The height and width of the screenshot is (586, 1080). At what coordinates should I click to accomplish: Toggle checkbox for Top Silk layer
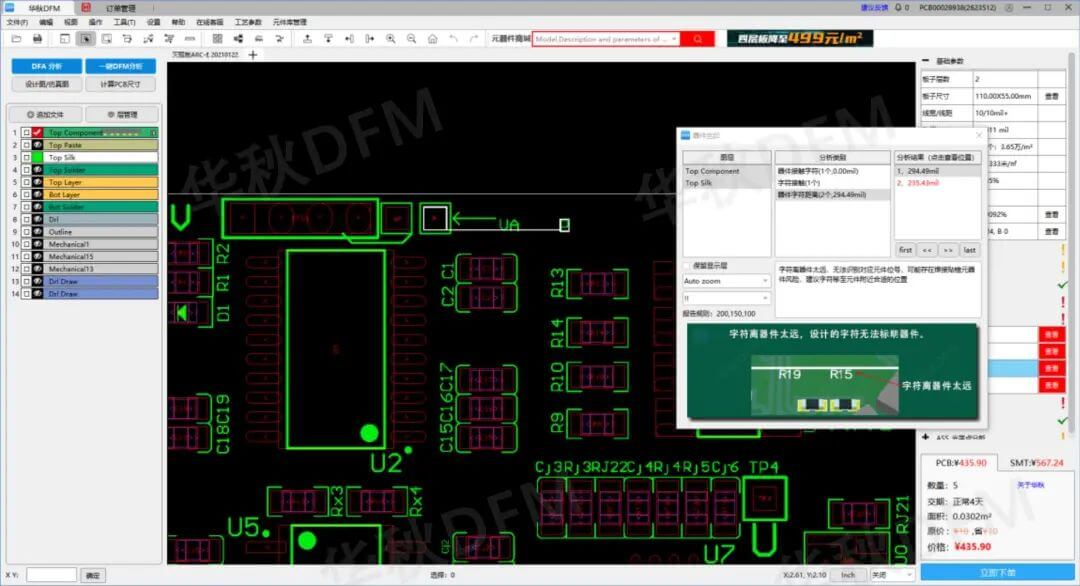[26, 157]
